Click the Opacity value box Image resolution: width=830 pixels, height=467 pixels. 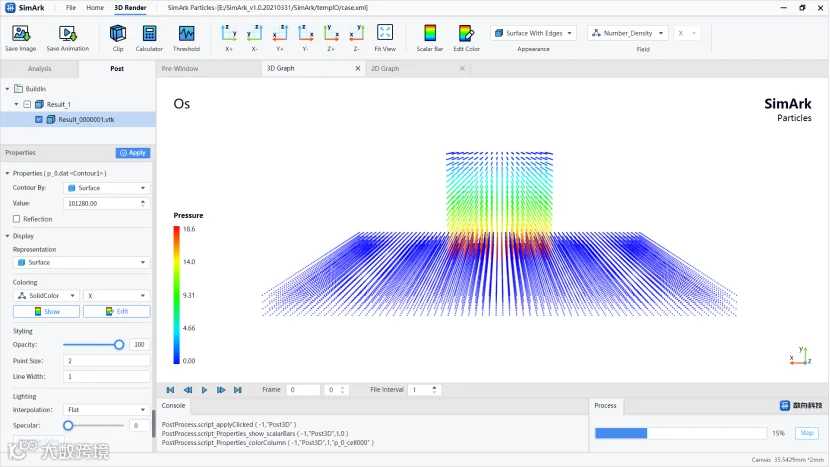[139, 345]
